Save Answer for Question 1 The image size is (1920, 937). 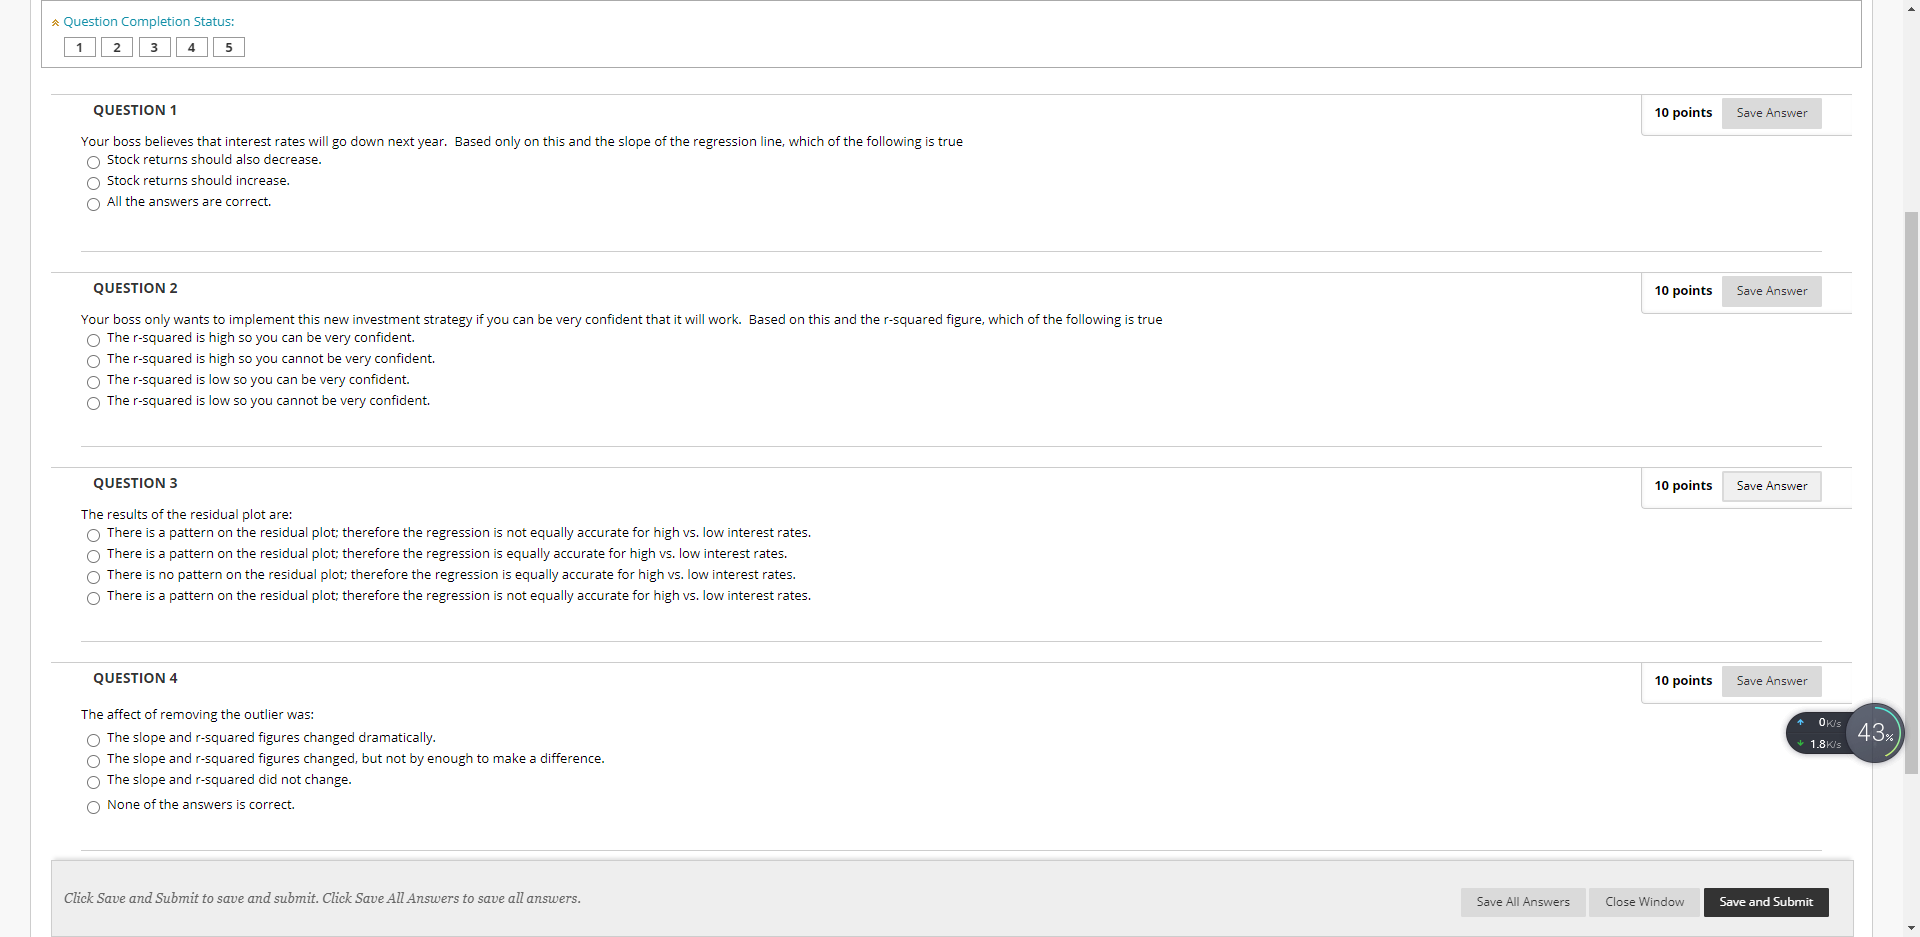coord(1770,113)
